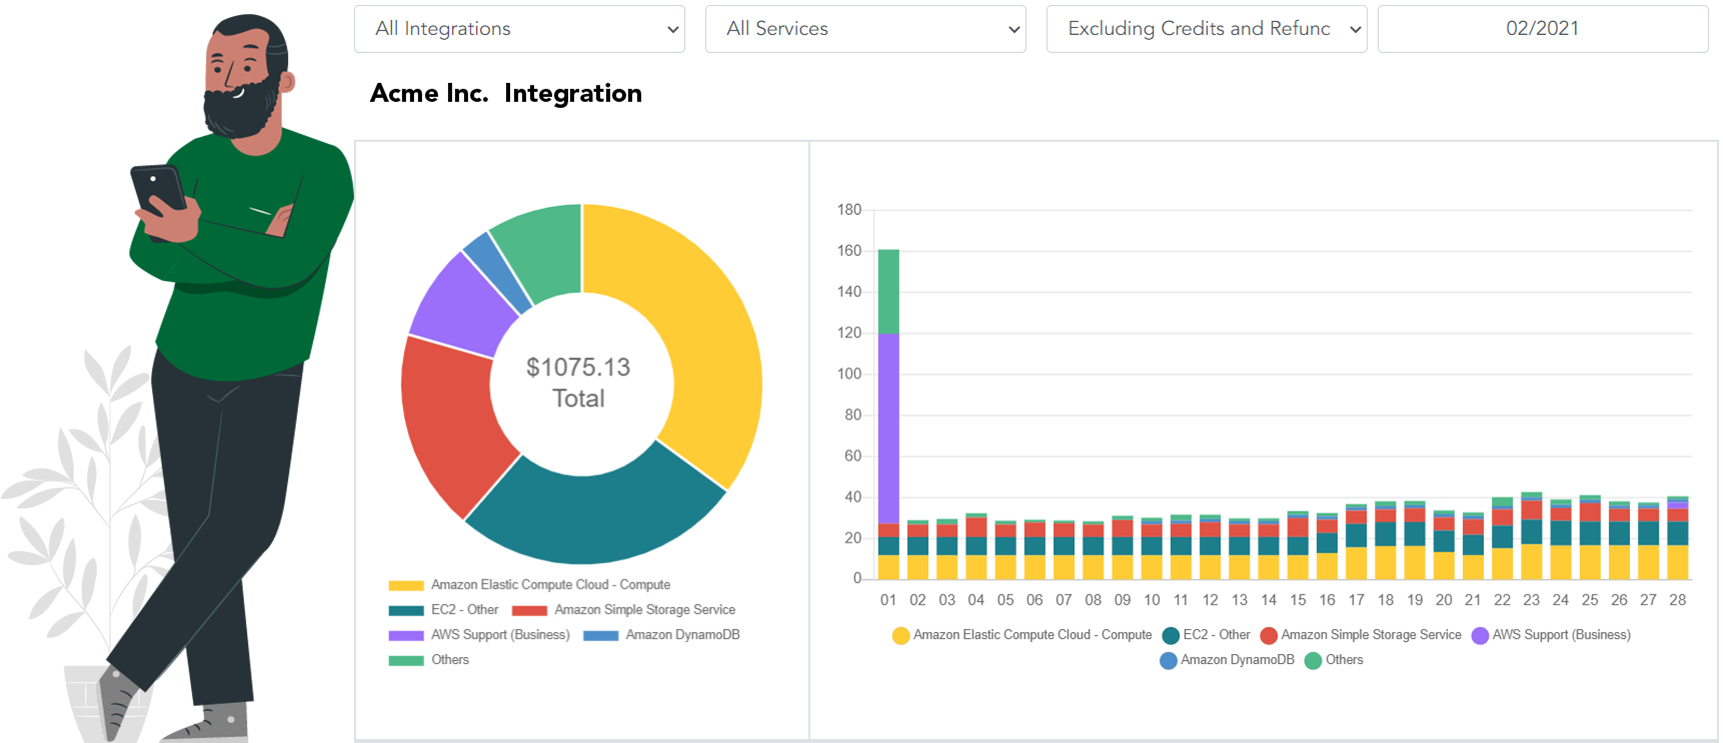Click Amazon DynamoDB blue circle in bar legend
This screenshot has width=1723, height=743.
(1168, 660)
